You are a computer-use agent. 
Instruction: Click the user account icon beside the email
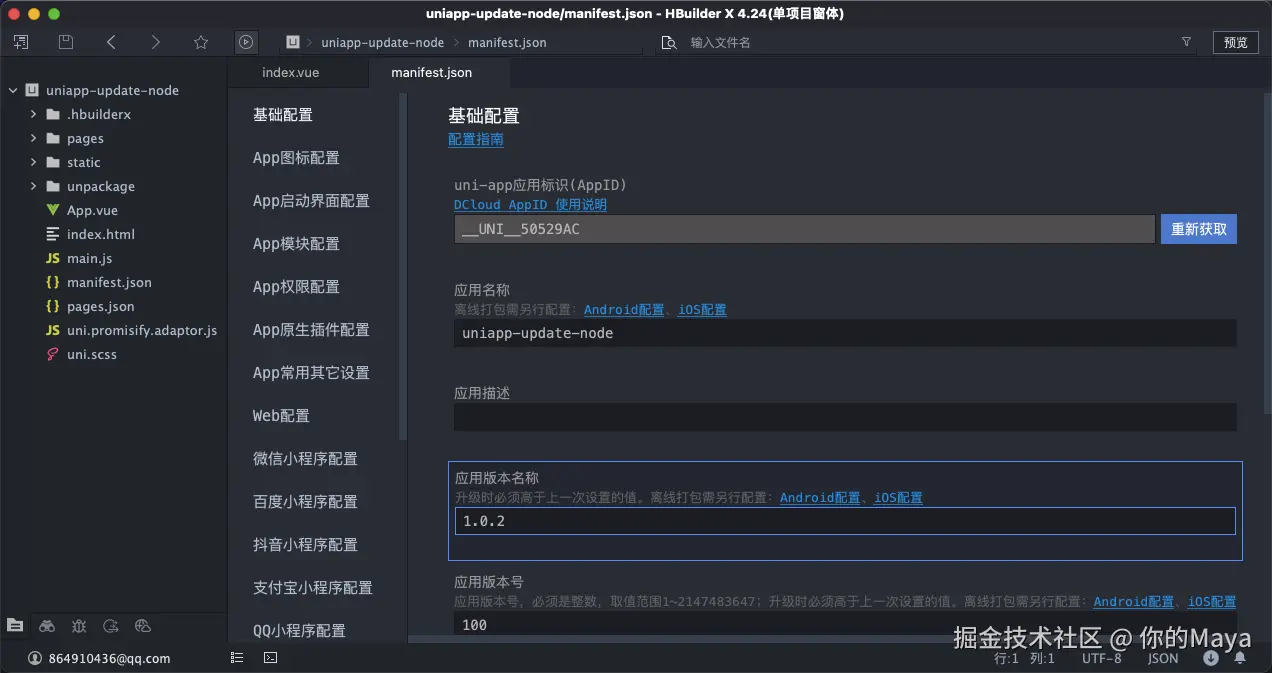point(36,657)
